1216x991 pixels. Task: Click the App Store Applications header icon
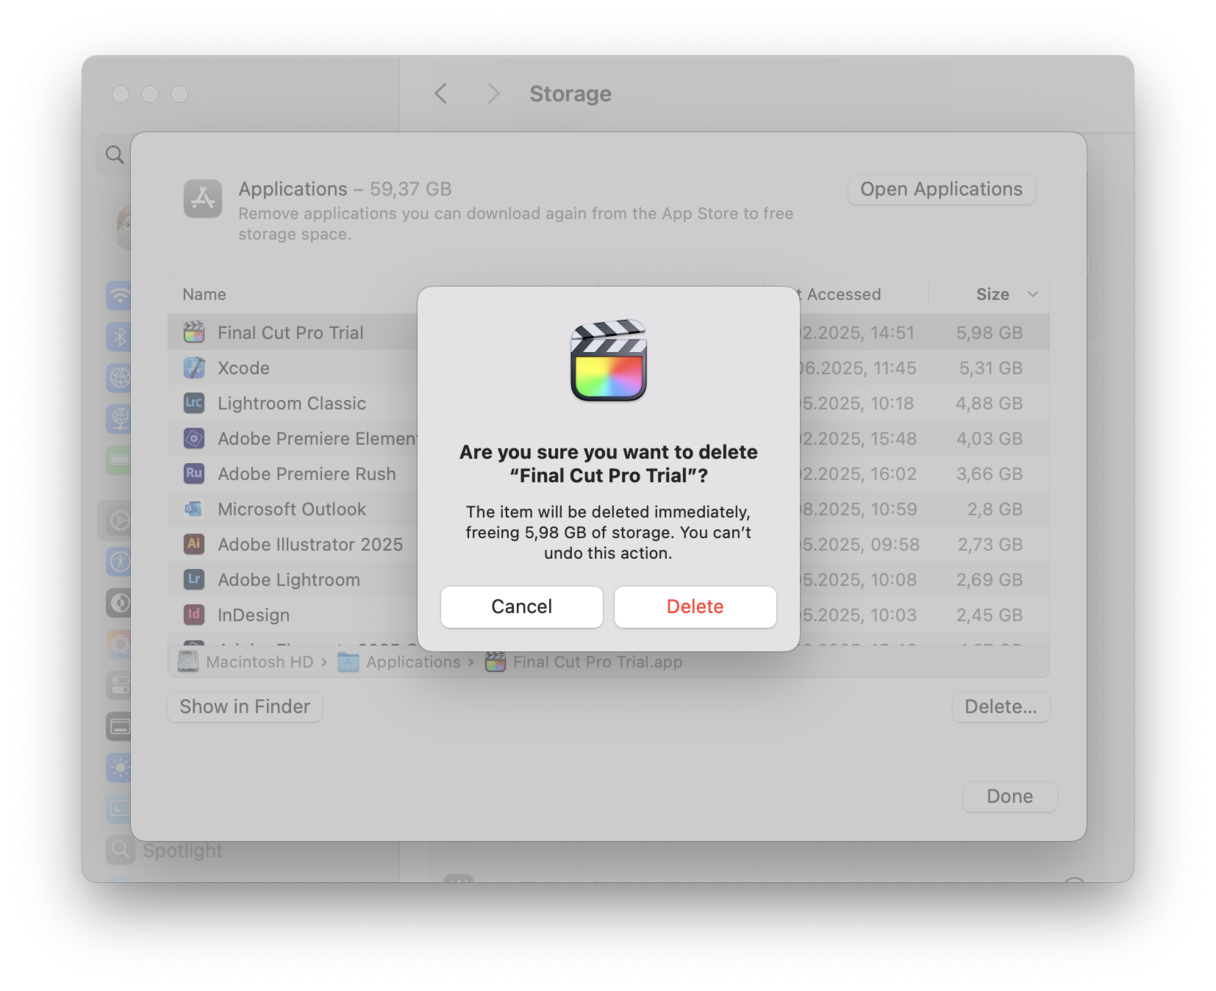point(203,198)
